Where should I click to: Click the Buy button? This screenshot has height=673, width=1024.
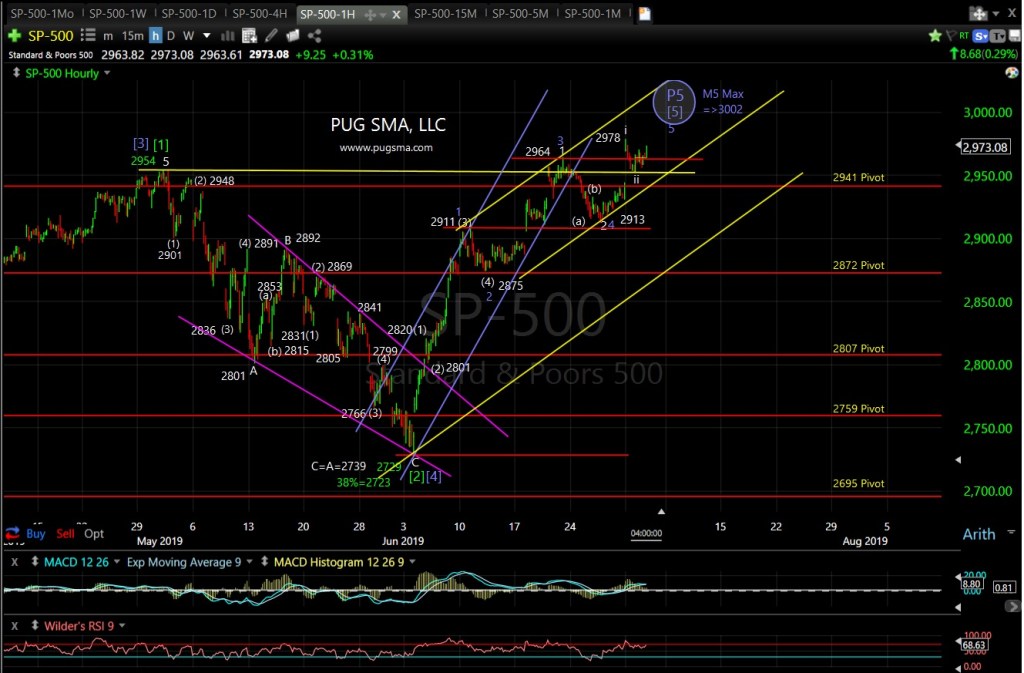(36, 533)
